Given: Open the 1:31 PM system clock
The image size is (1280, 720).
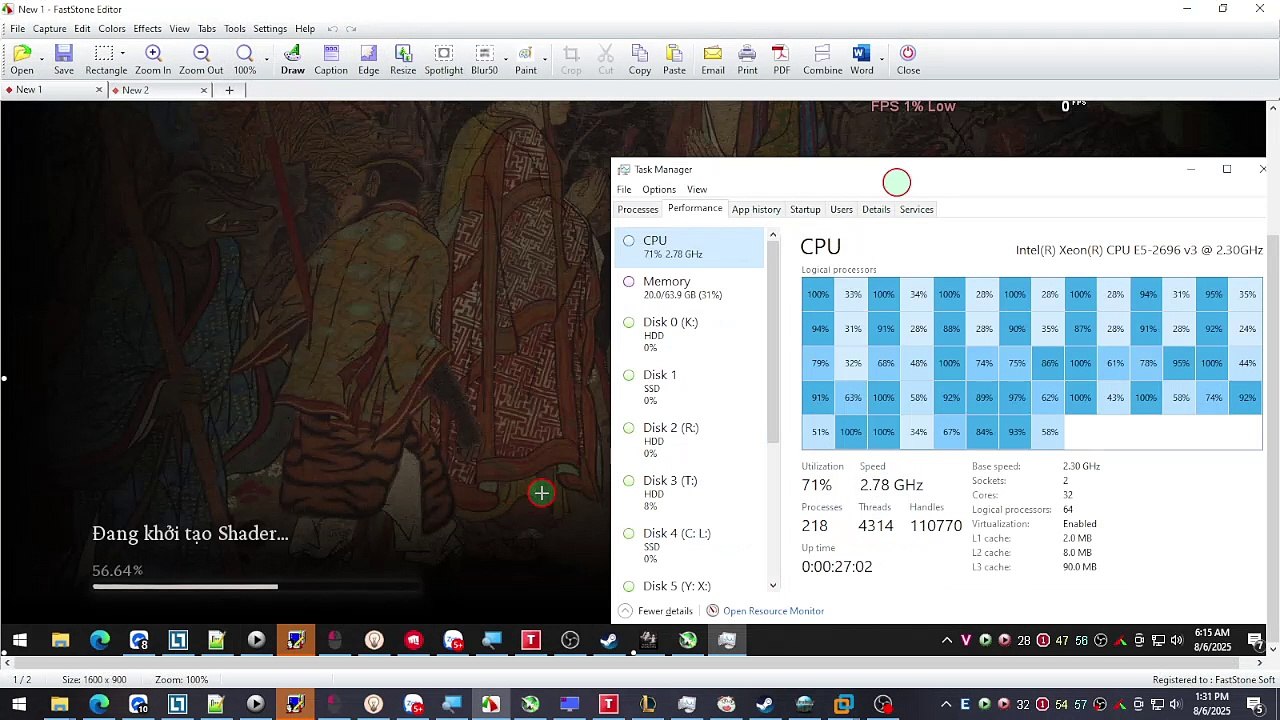Looking at the screenshot, I should click(1211, 704).
